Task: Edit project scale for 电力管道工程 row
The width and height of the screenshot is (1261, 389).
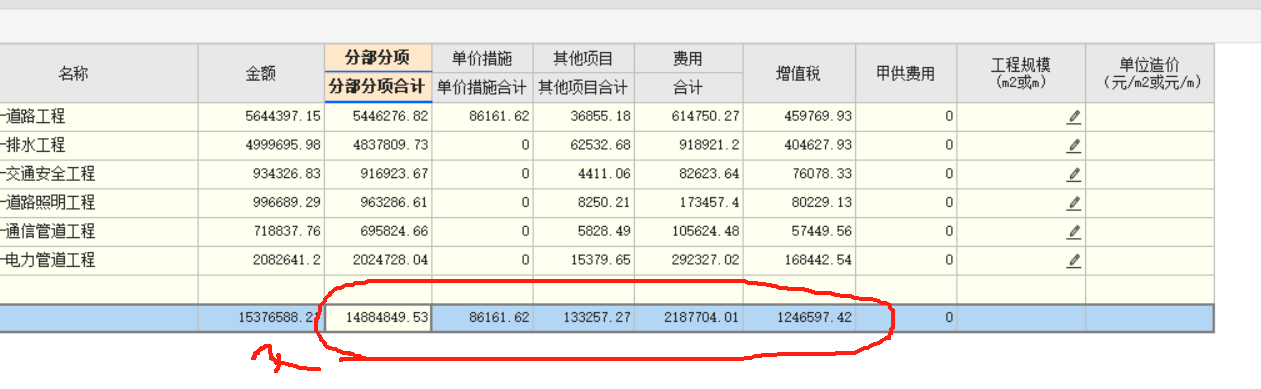Action: click(1074, 261)
